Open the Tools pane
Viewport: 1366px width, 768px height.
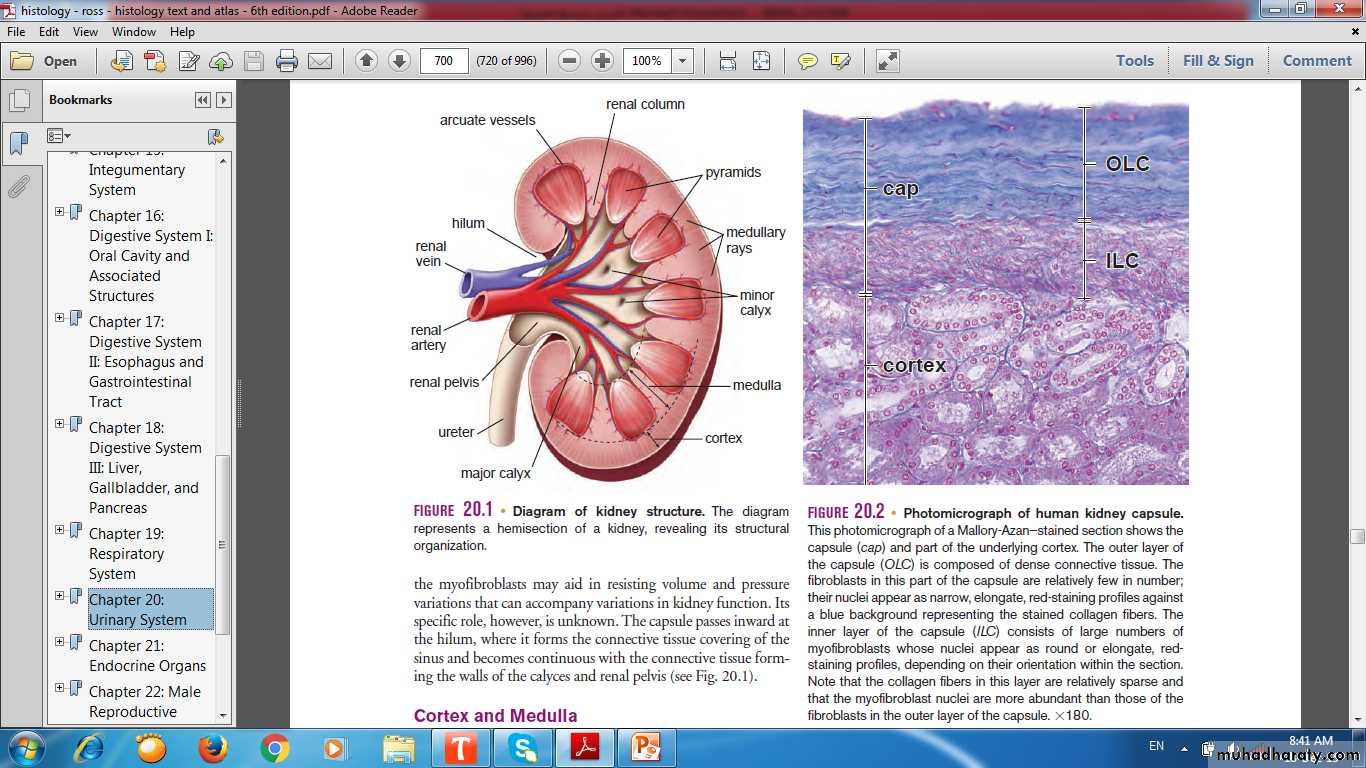(1134, 61)
